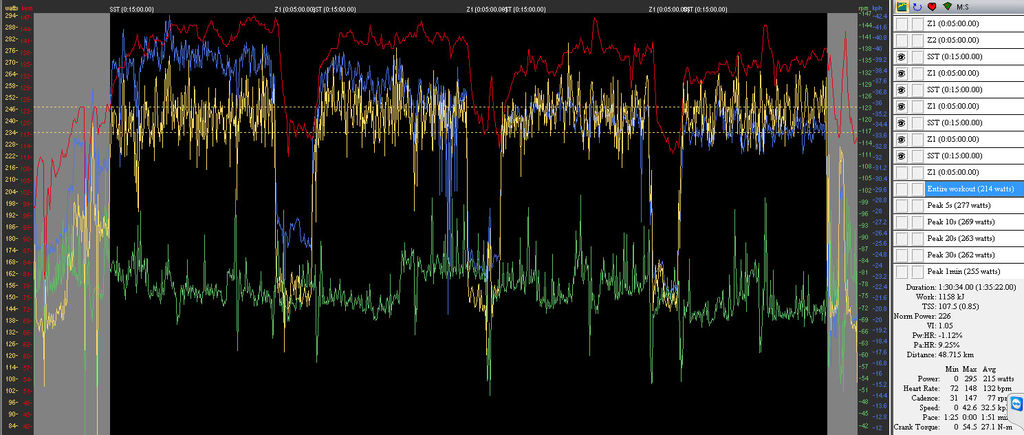Select the Z2 (0:05:00.00) range

tap(960, 40)
